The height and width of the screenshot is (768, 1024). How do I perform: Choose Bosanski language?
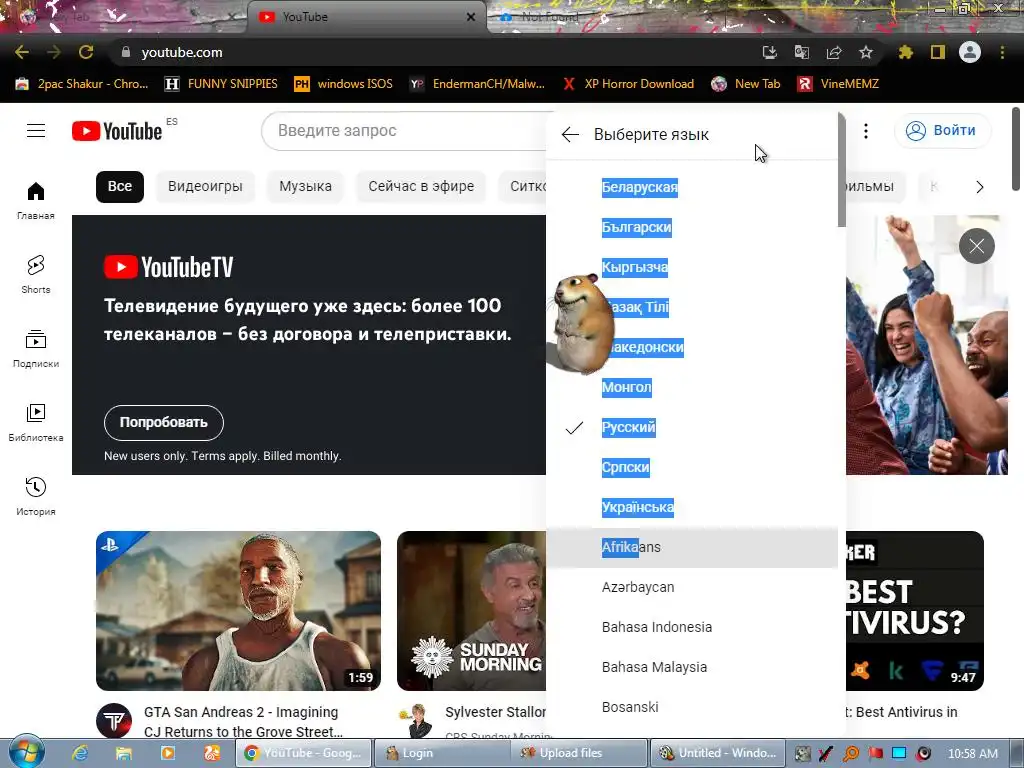pos(692,707)
